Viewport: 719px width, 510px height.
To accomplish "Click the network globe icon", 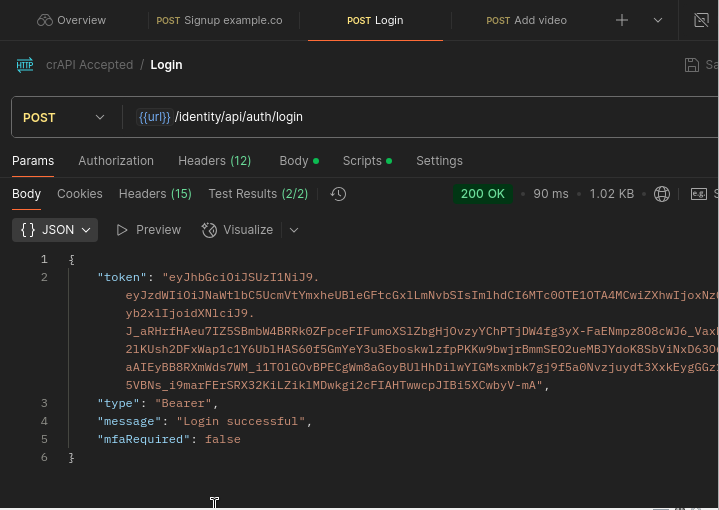I will (662, 194).
